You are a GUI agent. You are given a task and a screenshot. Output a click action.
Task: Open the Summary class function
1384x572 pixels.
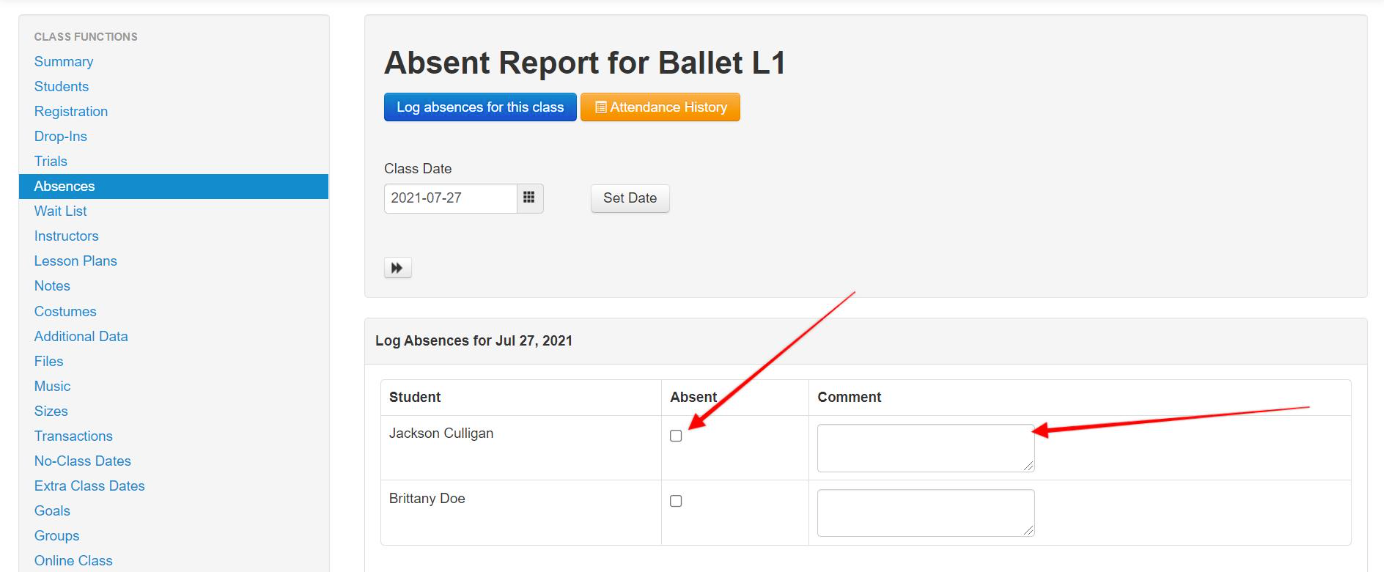click(64, 62)
